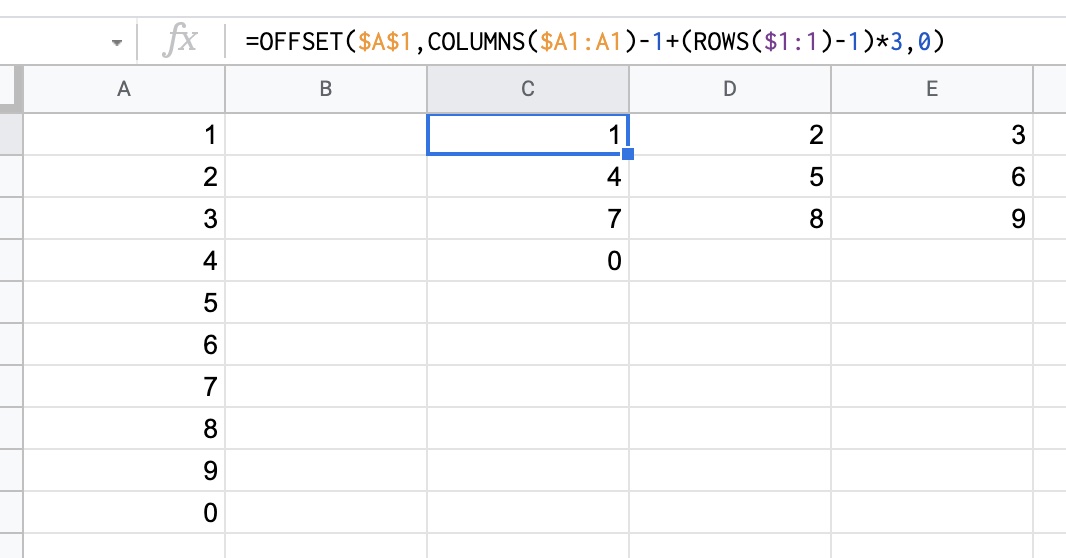Click the select-all corner box
Screen dimensions: 1066x558
tap(12, 89)
